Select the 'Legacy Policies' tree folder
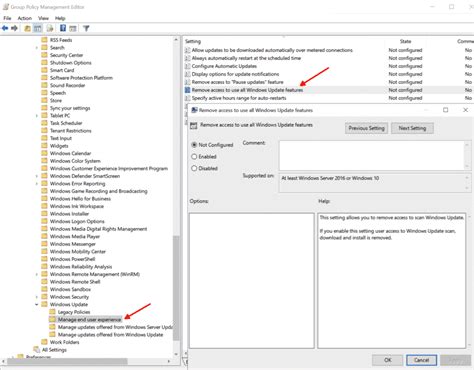 74,312
